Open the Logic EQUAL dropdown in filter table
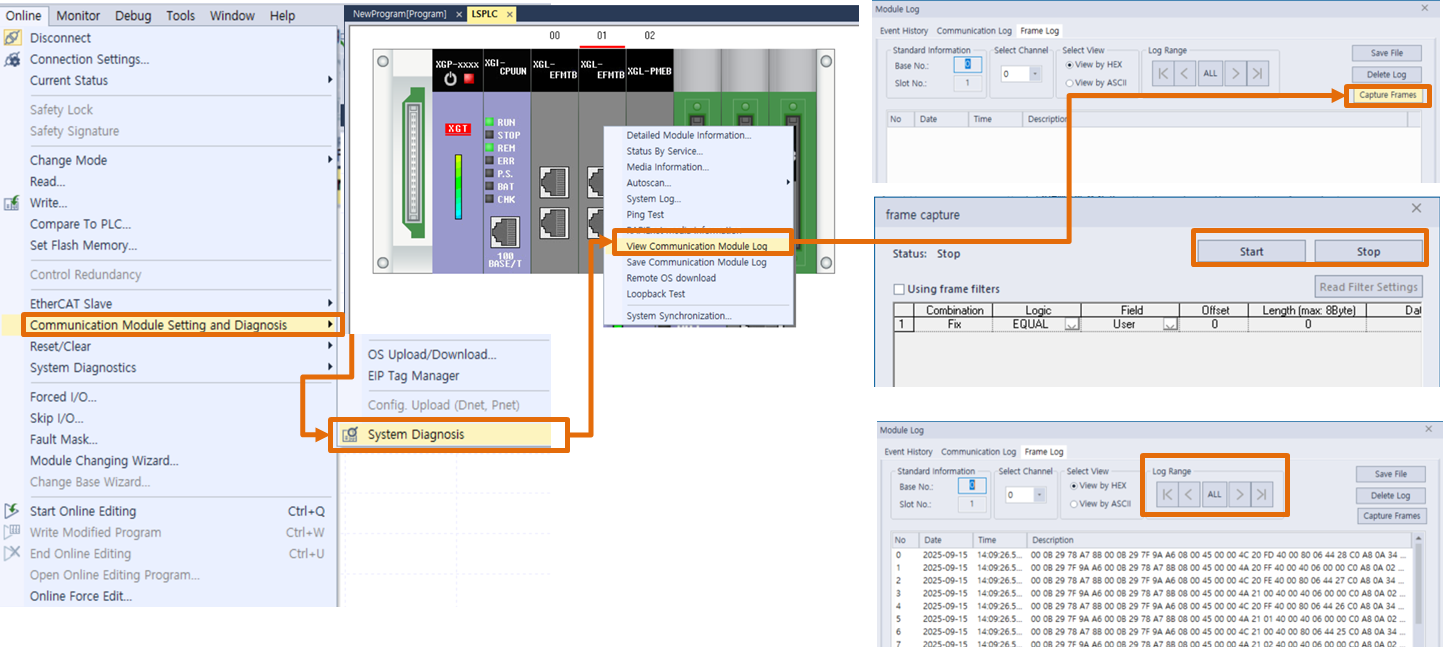Image resolution: width=1443 pixels, height=647 pixels. [x=1071, y=325]
